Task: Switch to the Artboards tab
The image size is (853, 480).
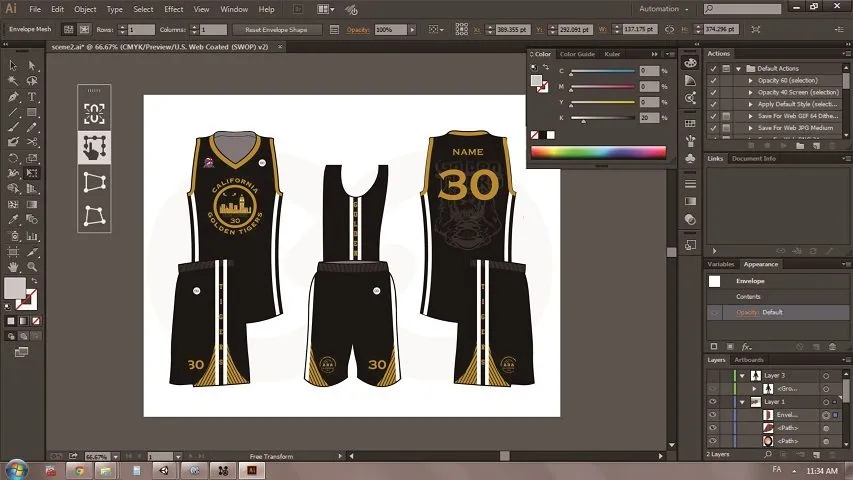Action: coord(749,360)
